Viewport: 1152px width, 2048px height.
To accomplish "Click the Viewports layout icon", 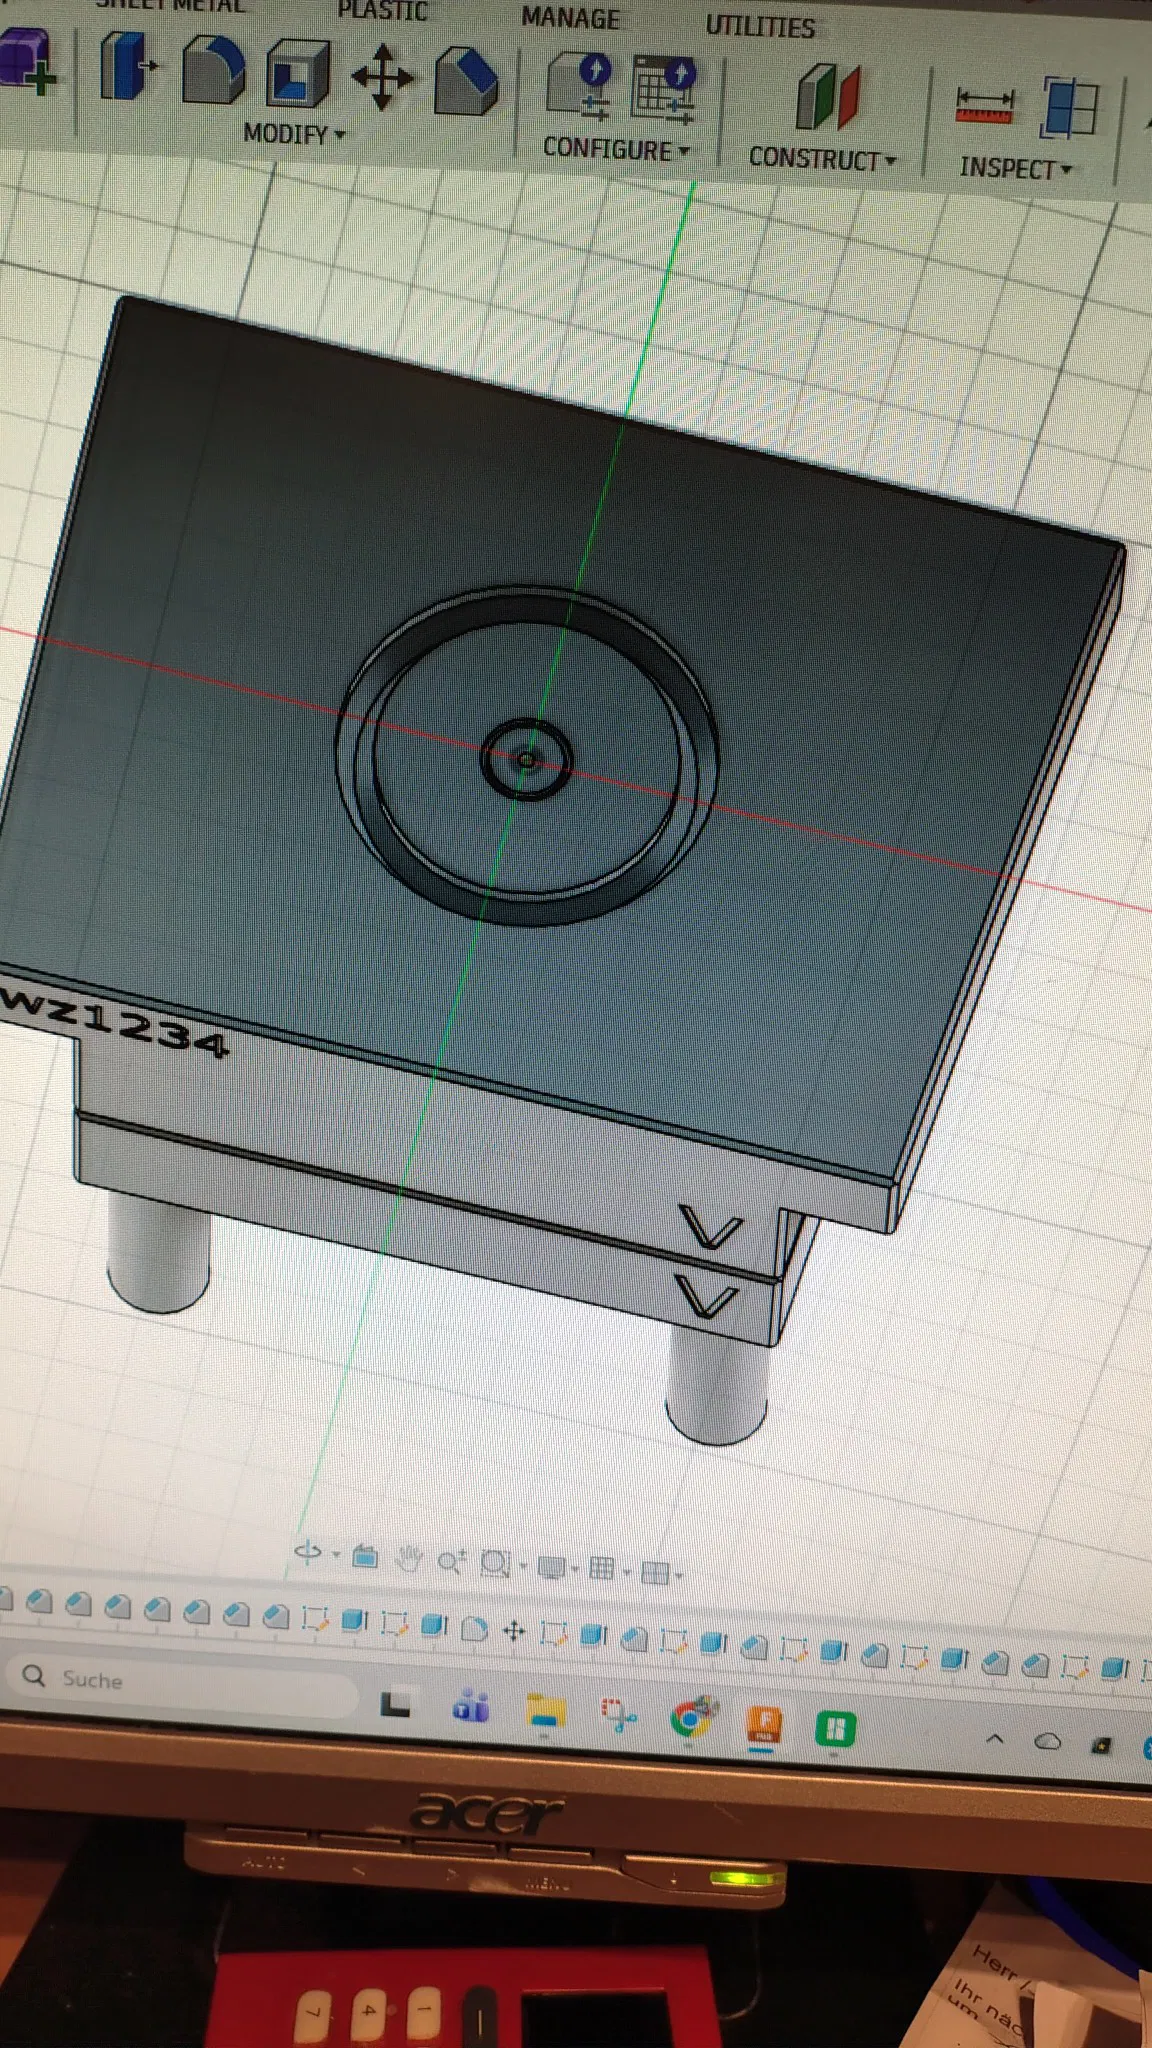I will click(654, 1573).
